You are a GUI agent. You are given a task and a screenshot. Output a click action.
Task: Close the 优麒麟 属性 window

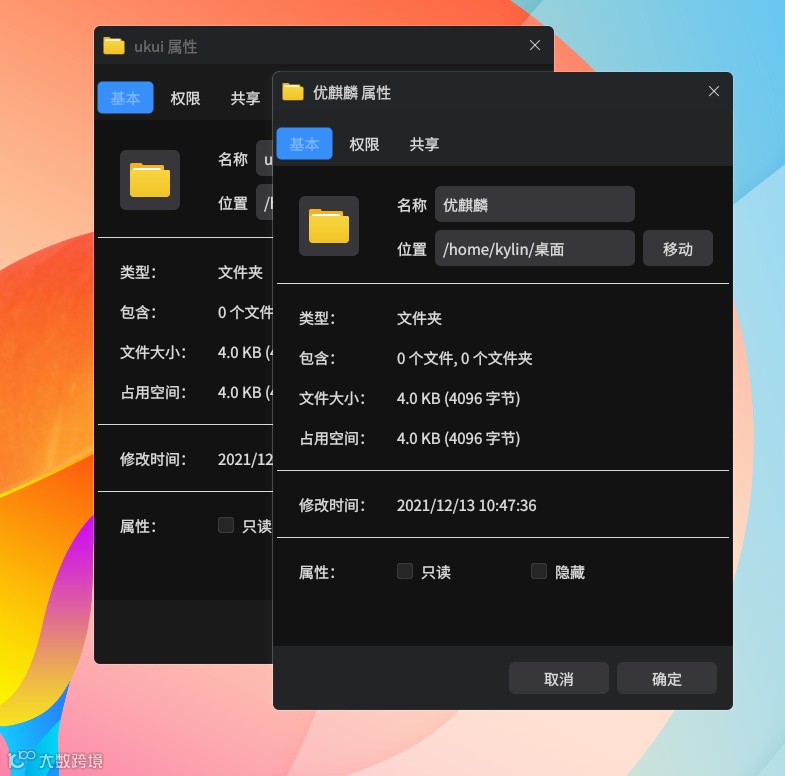coord(714,91)
